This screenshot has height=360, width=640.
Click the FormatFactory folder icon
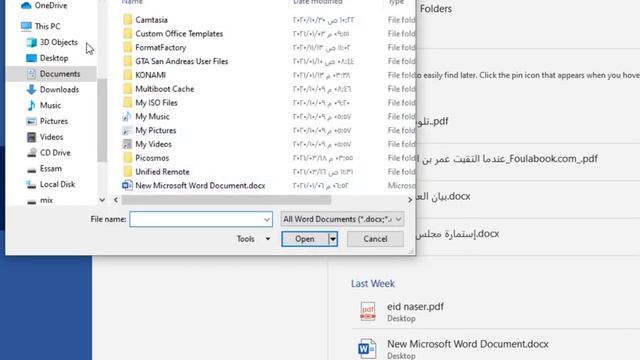[x=128, y=47]
